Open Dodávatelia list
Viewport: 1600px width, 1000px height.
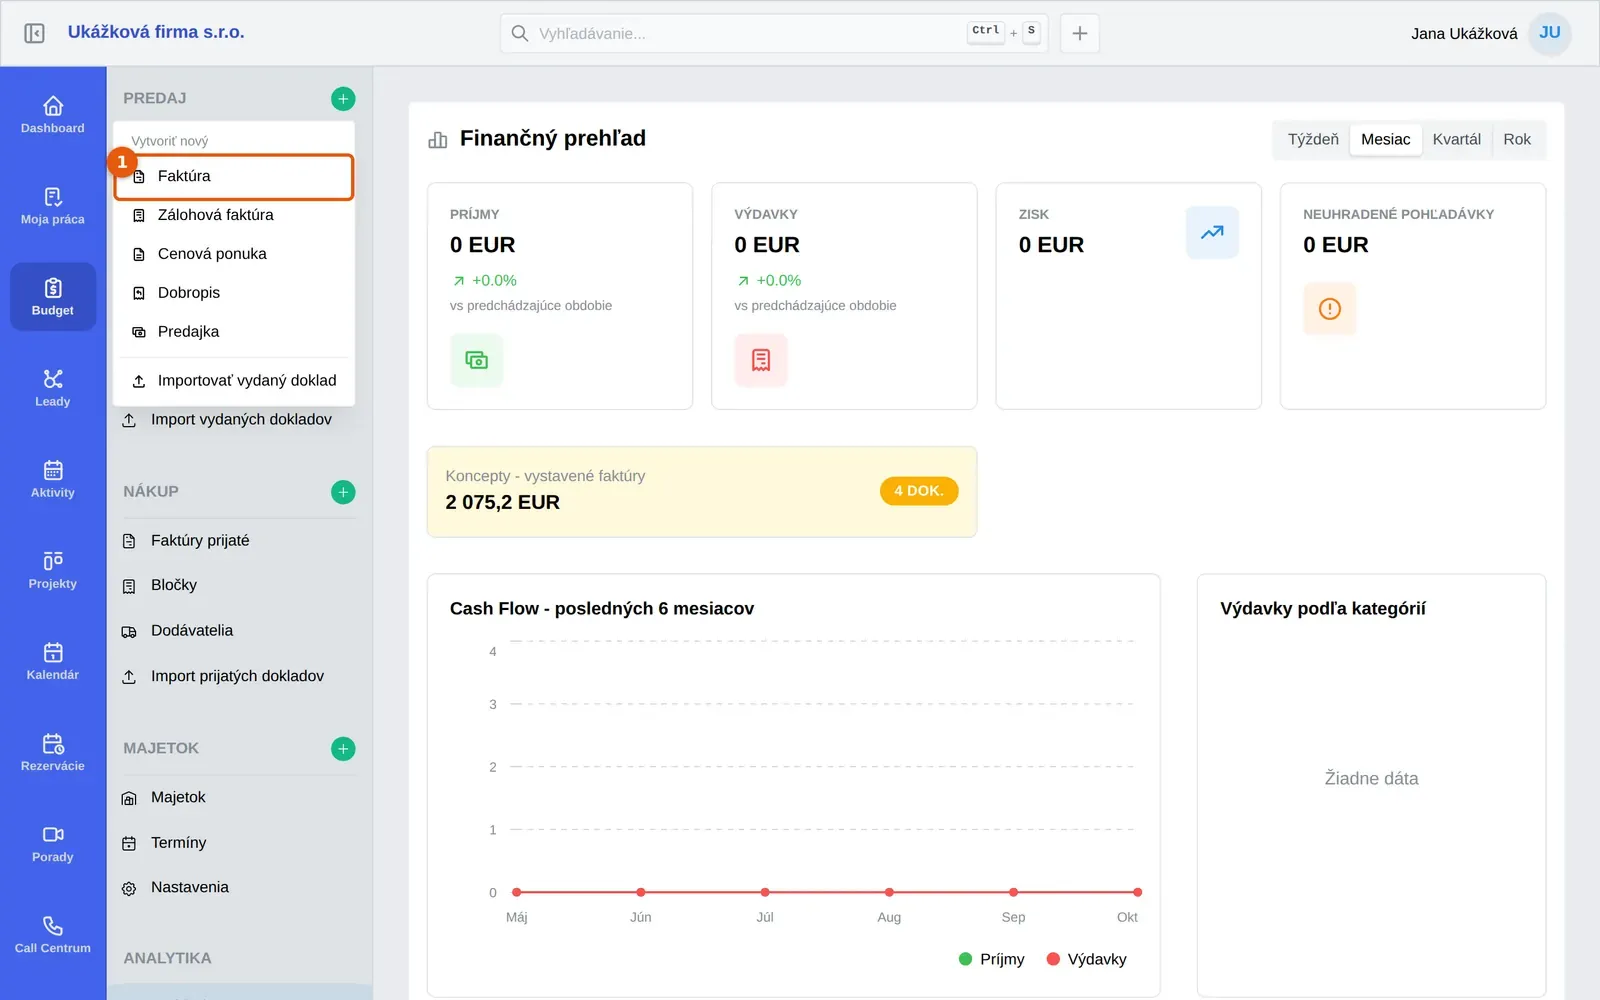[x=240, y=631]
